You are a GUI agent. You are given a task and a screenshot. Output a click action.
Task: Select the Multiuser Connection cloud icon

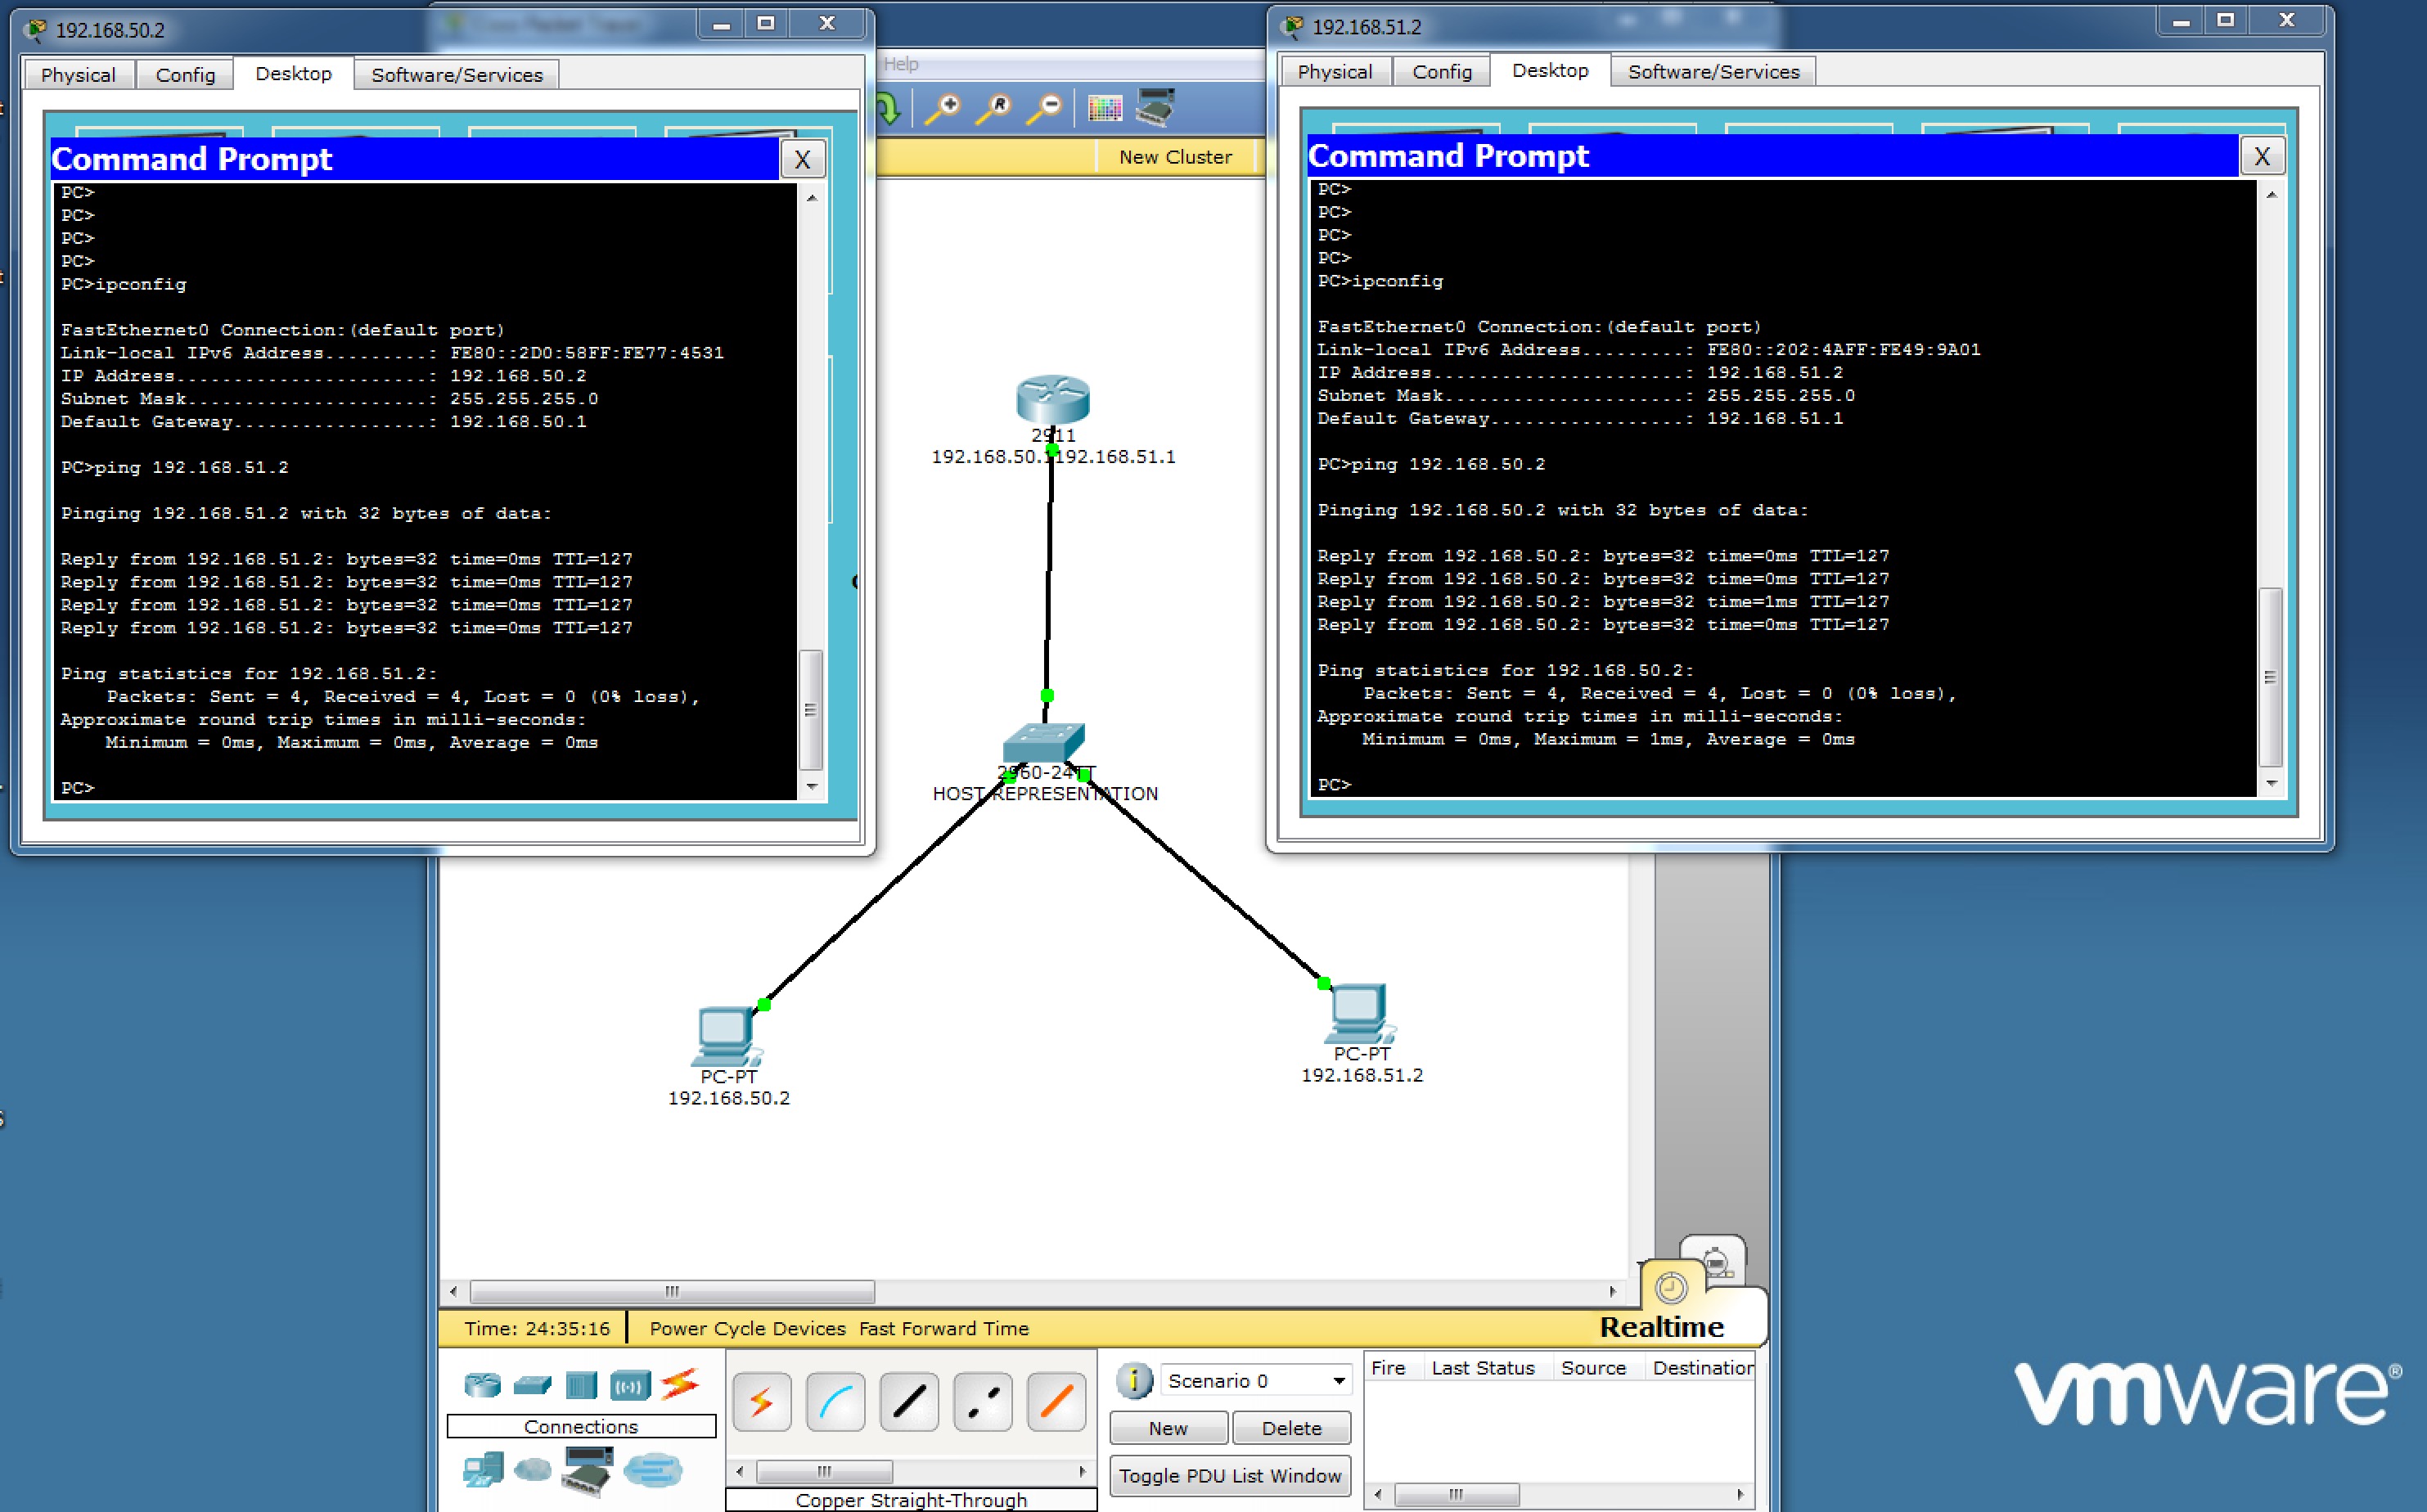click(x=653, y=1470)
